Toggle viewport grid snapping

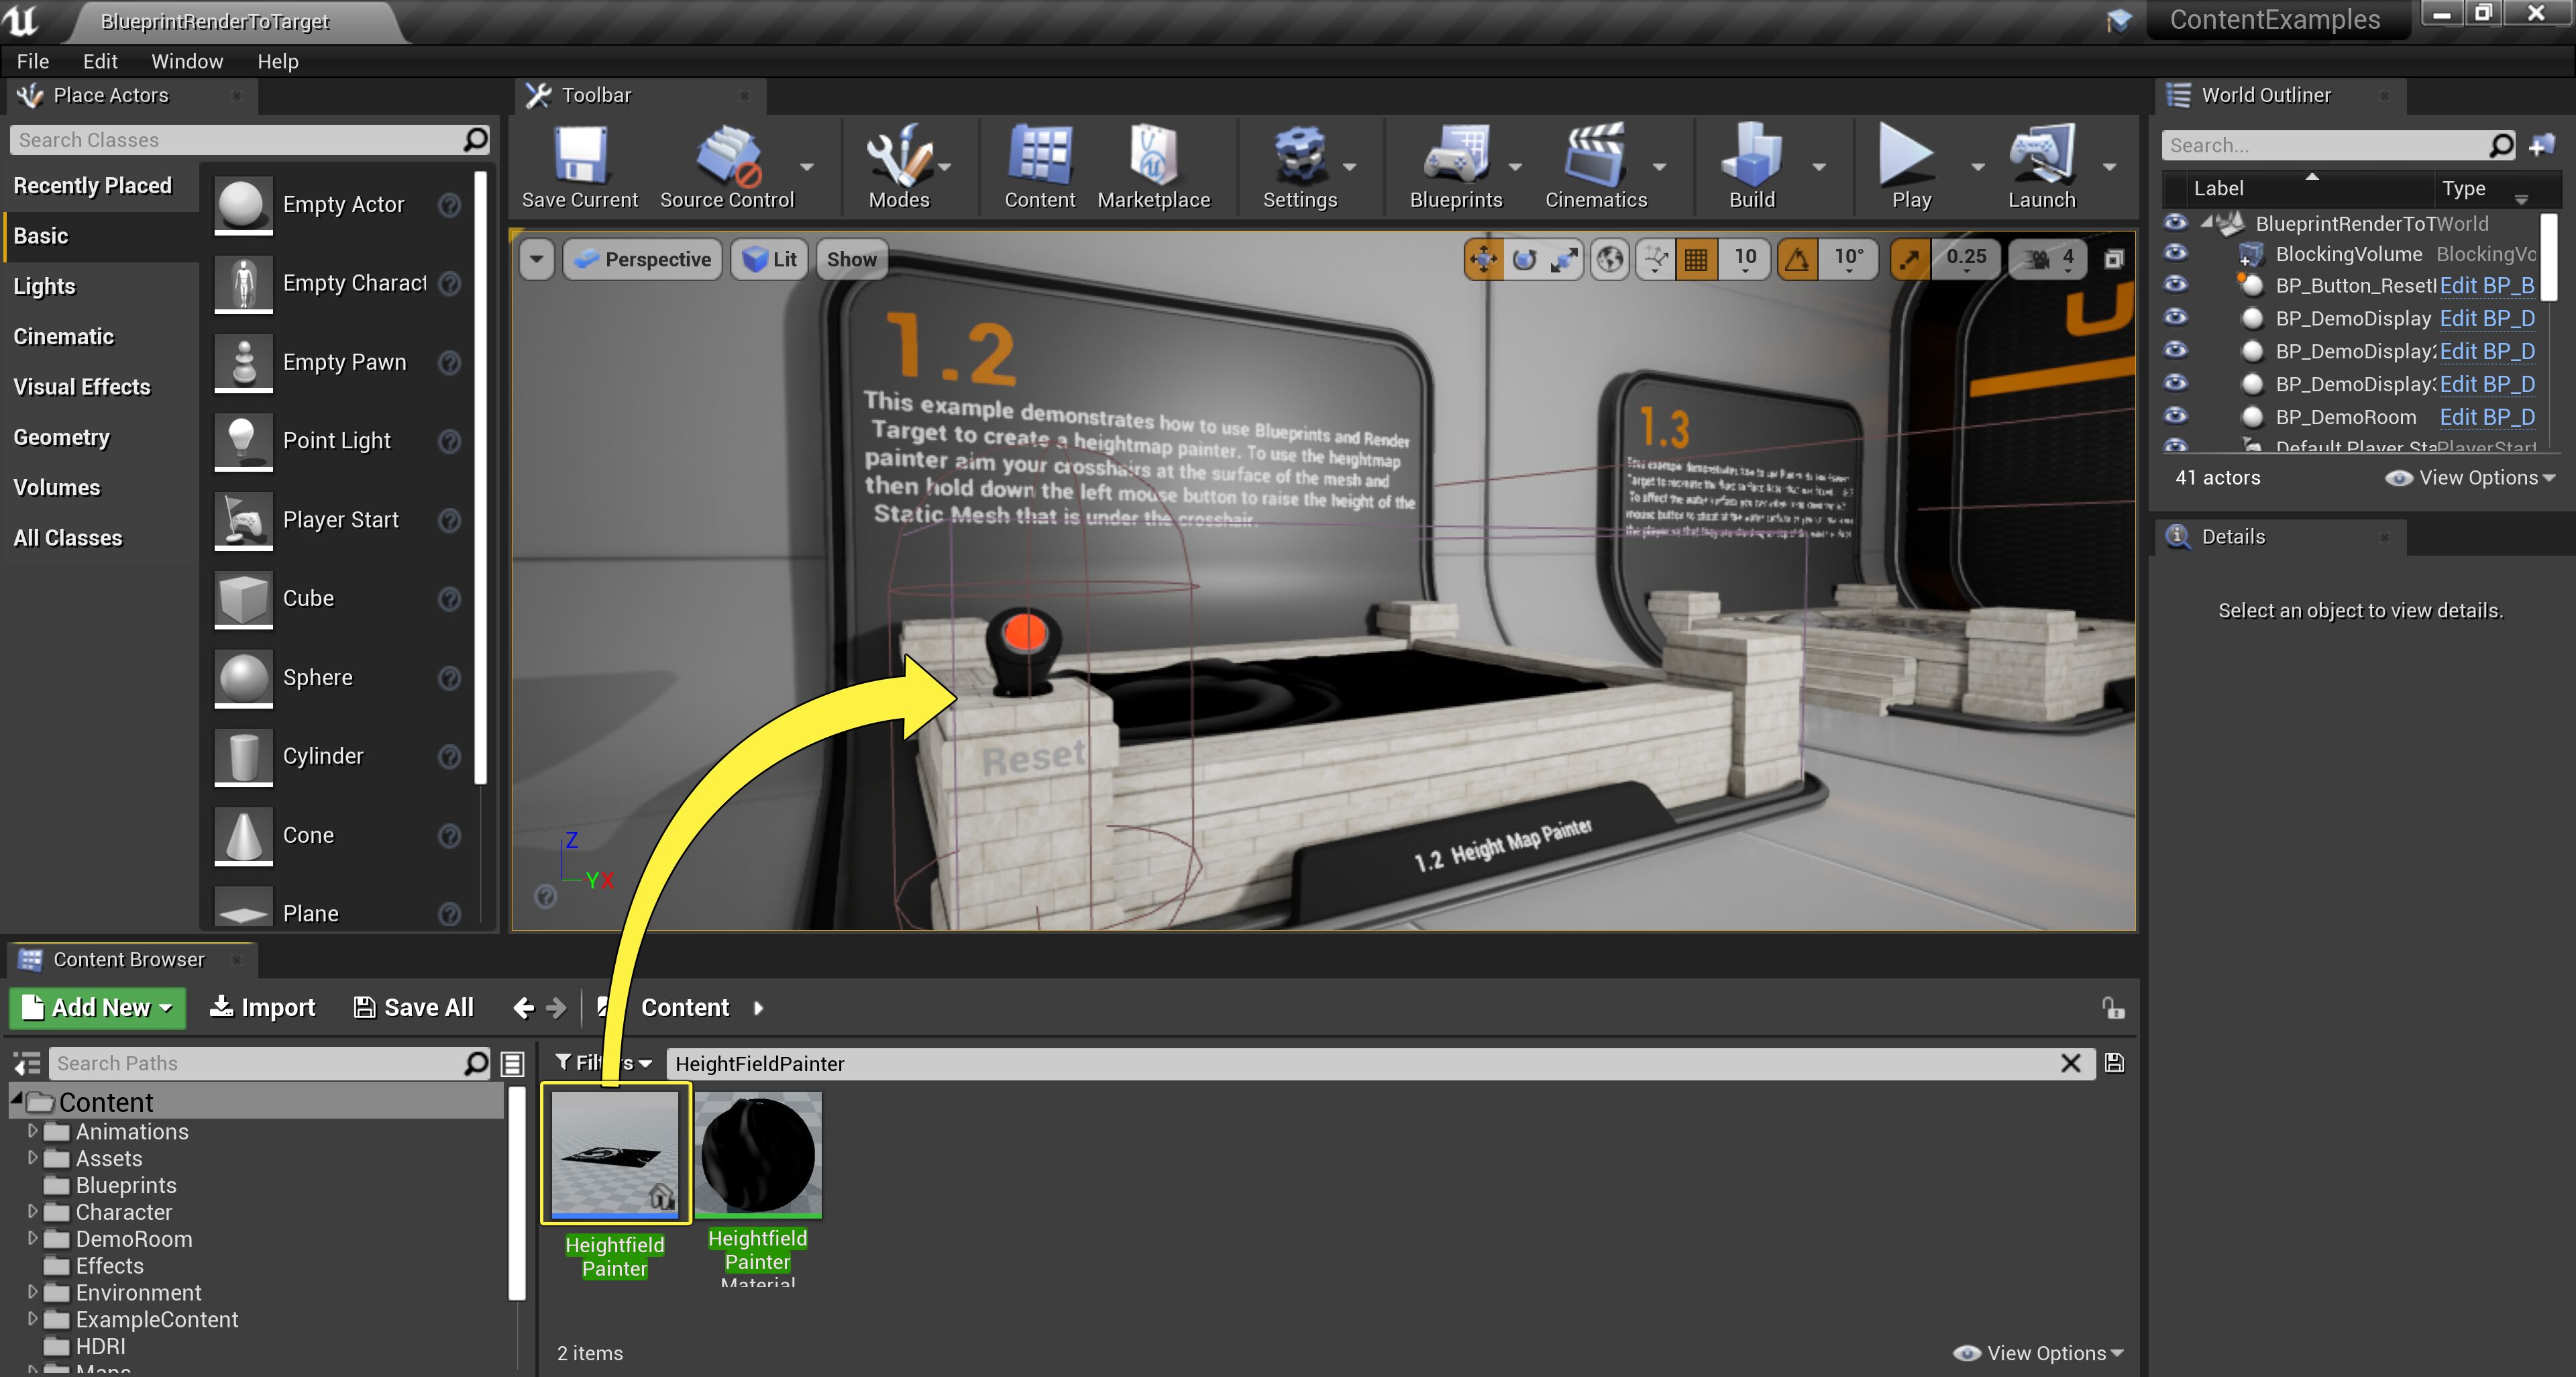click(1696, 260)
